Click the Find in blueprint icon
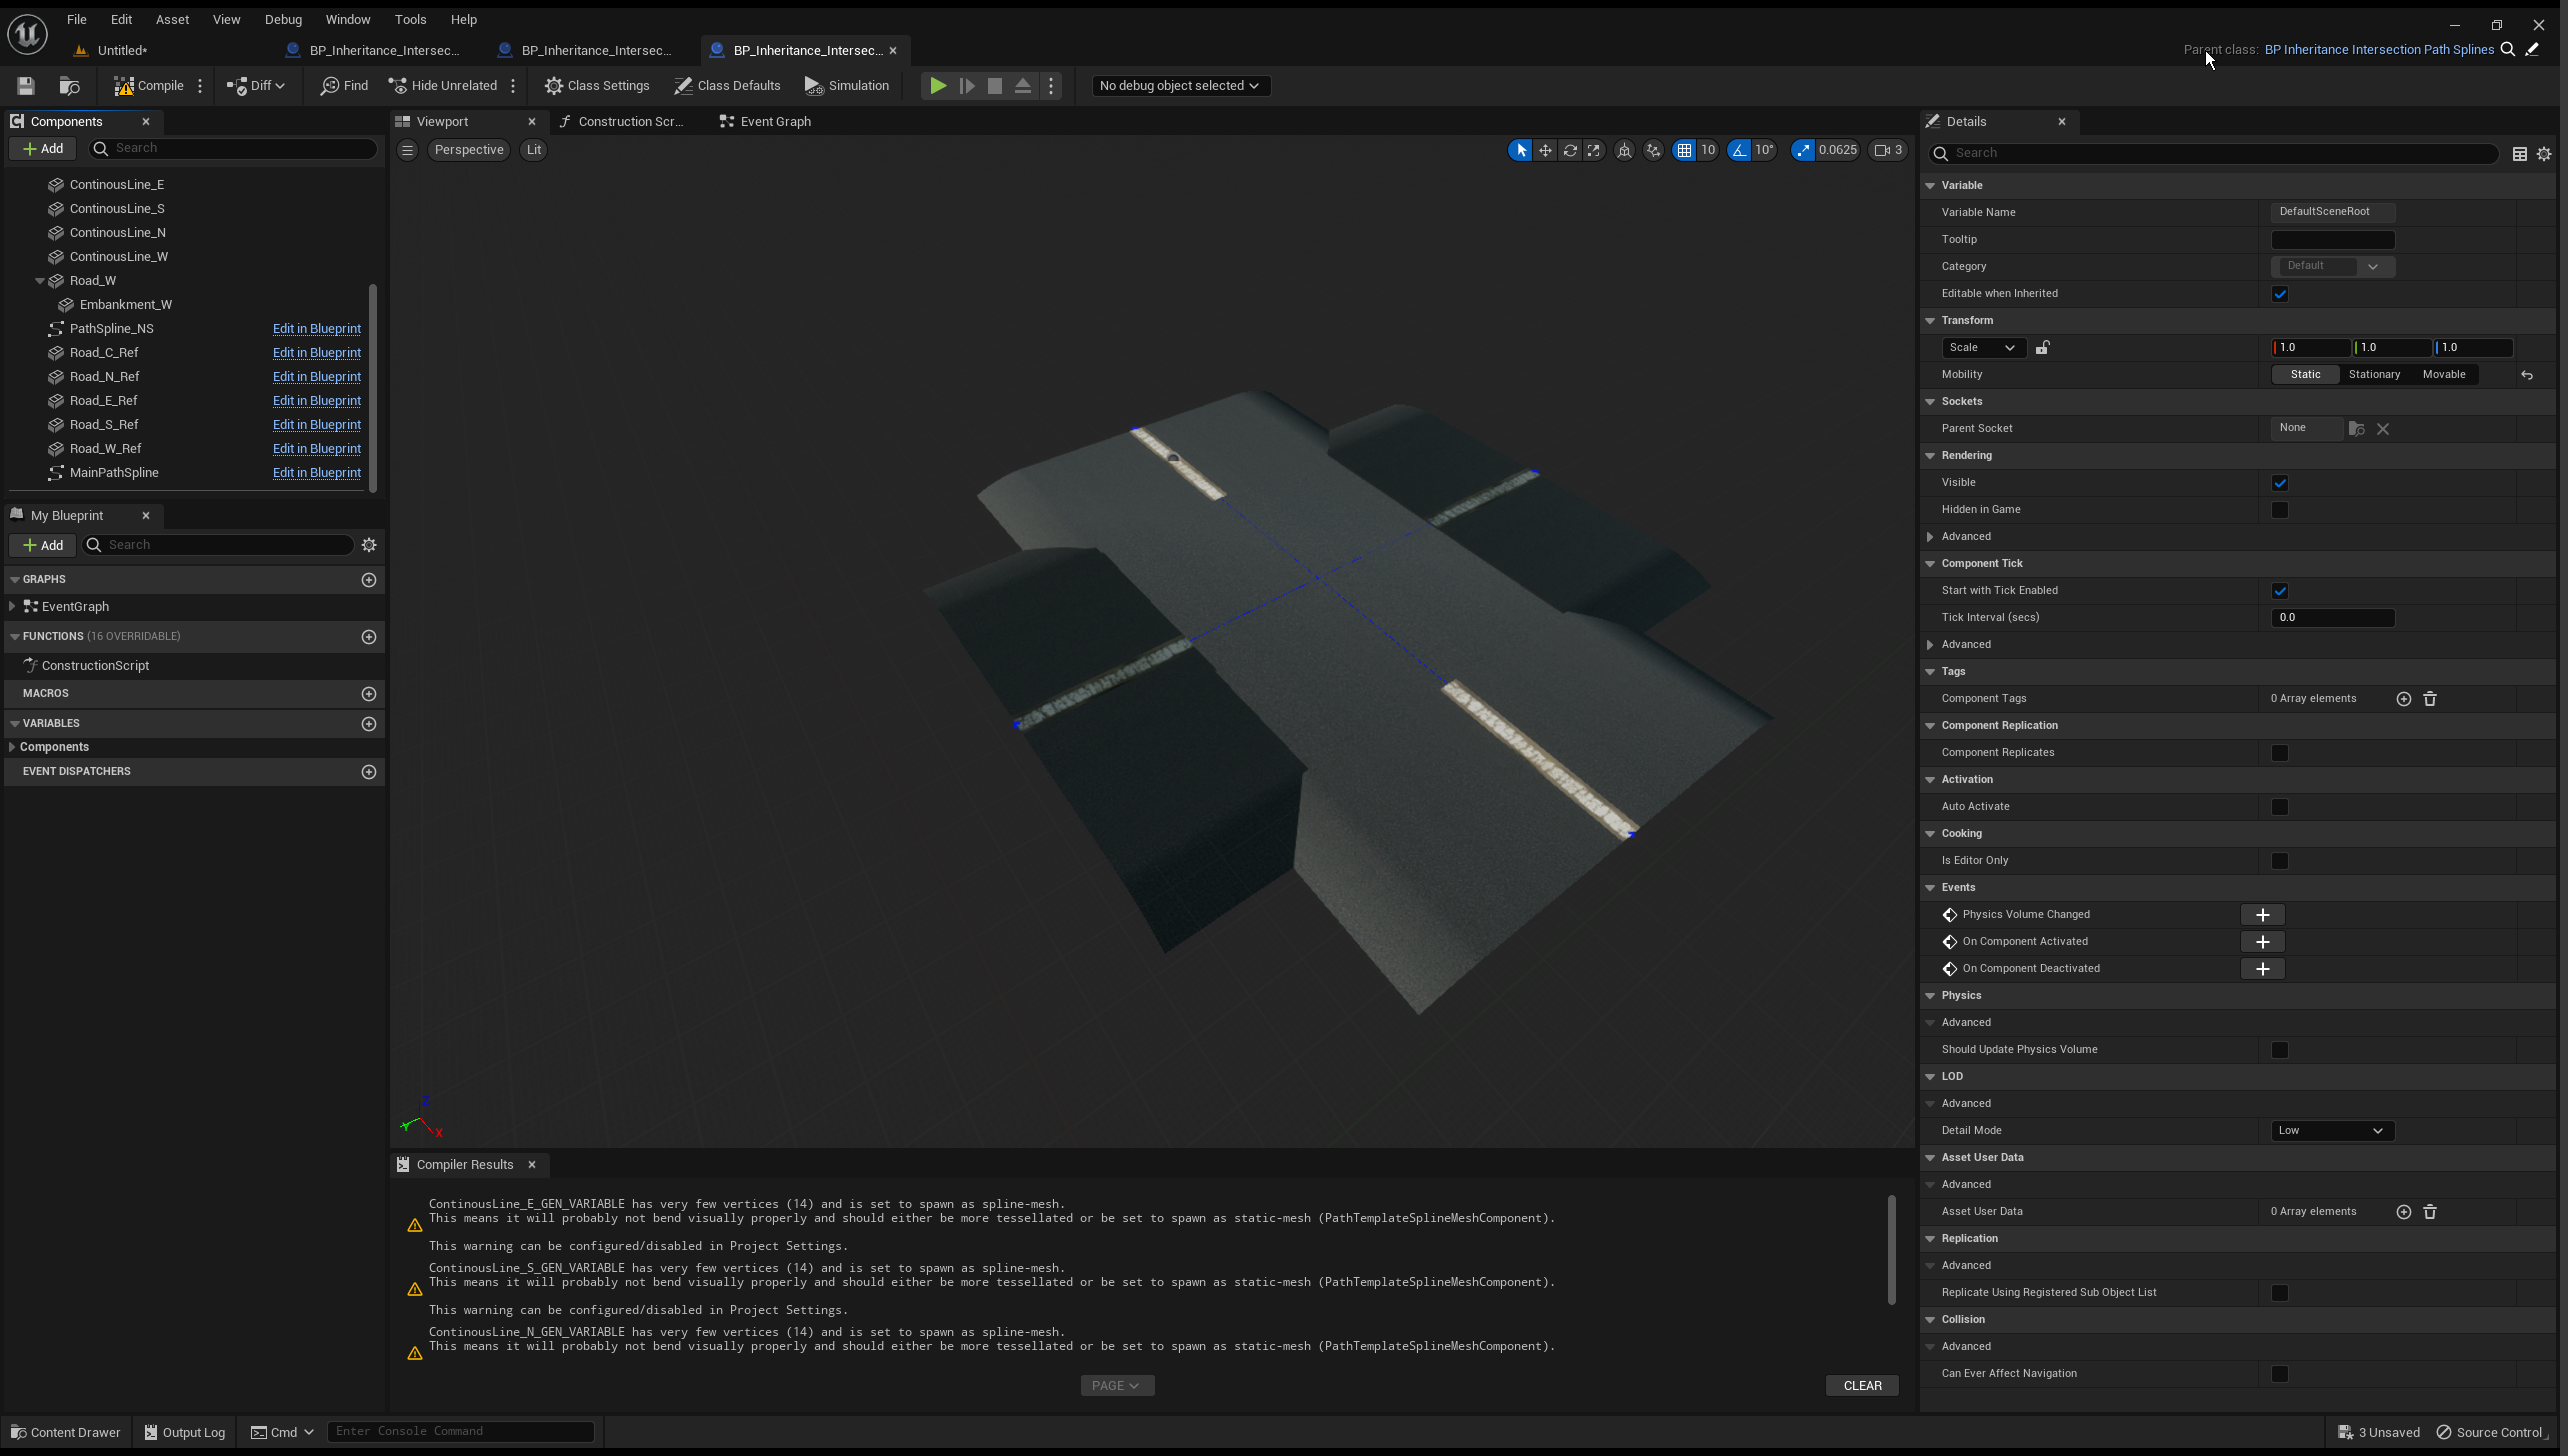This screenshot has height=1456, width=2568. click(x=344, y=86)
